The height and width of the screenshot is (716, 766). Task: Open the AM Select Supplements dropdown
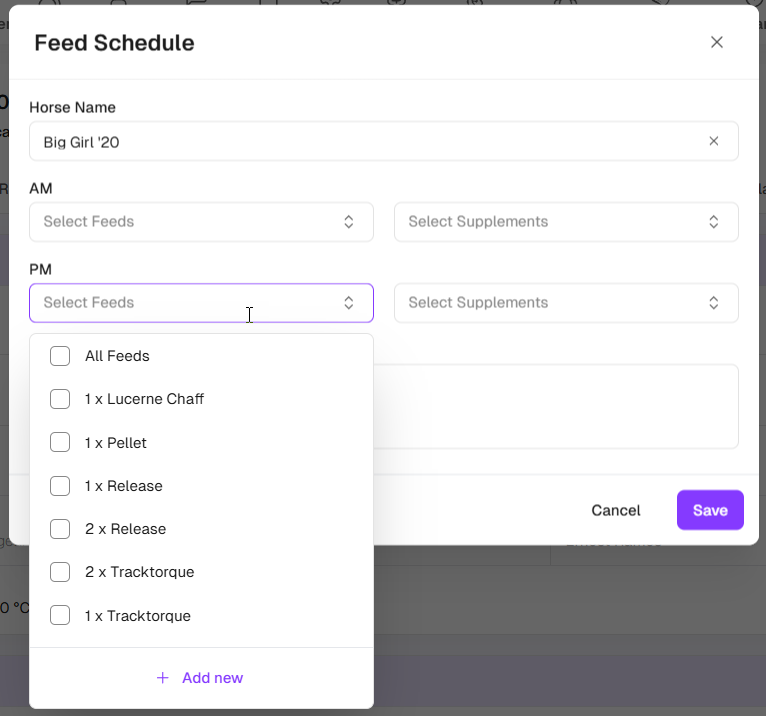click(555, 222)
